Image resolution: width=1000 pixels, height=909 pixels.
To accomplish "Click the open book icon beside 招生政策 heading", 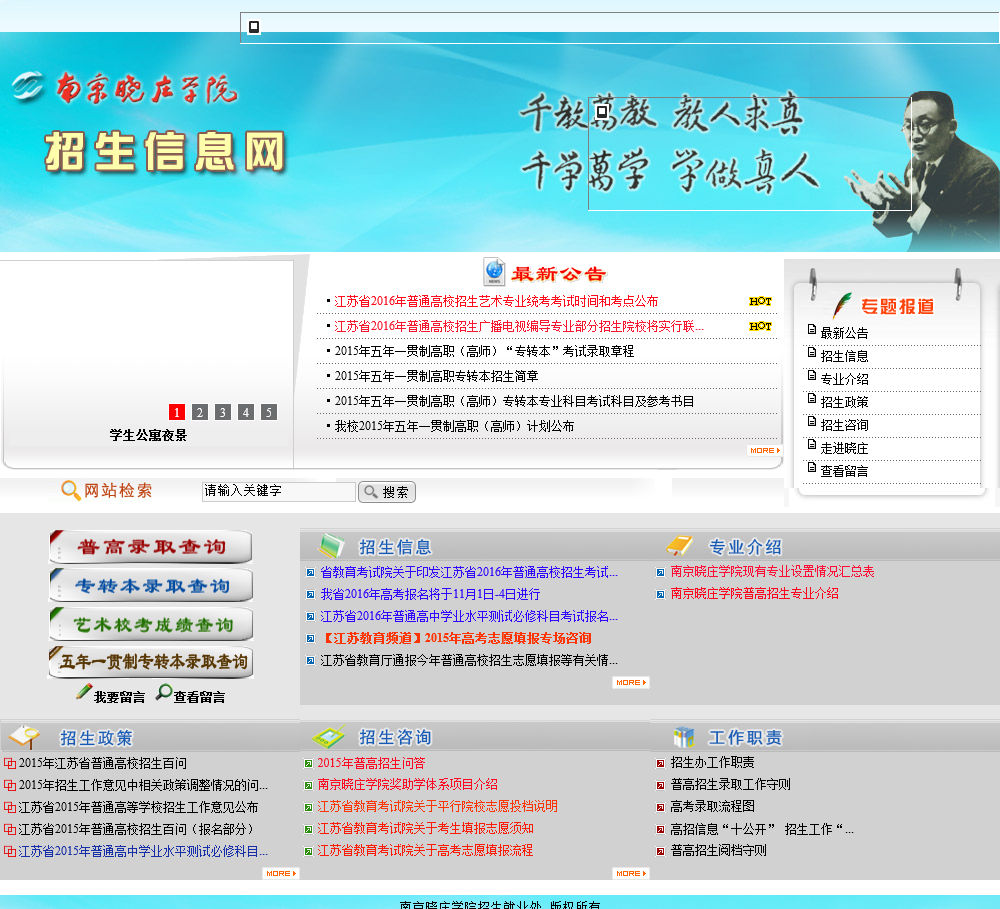I will coord(26,737).
